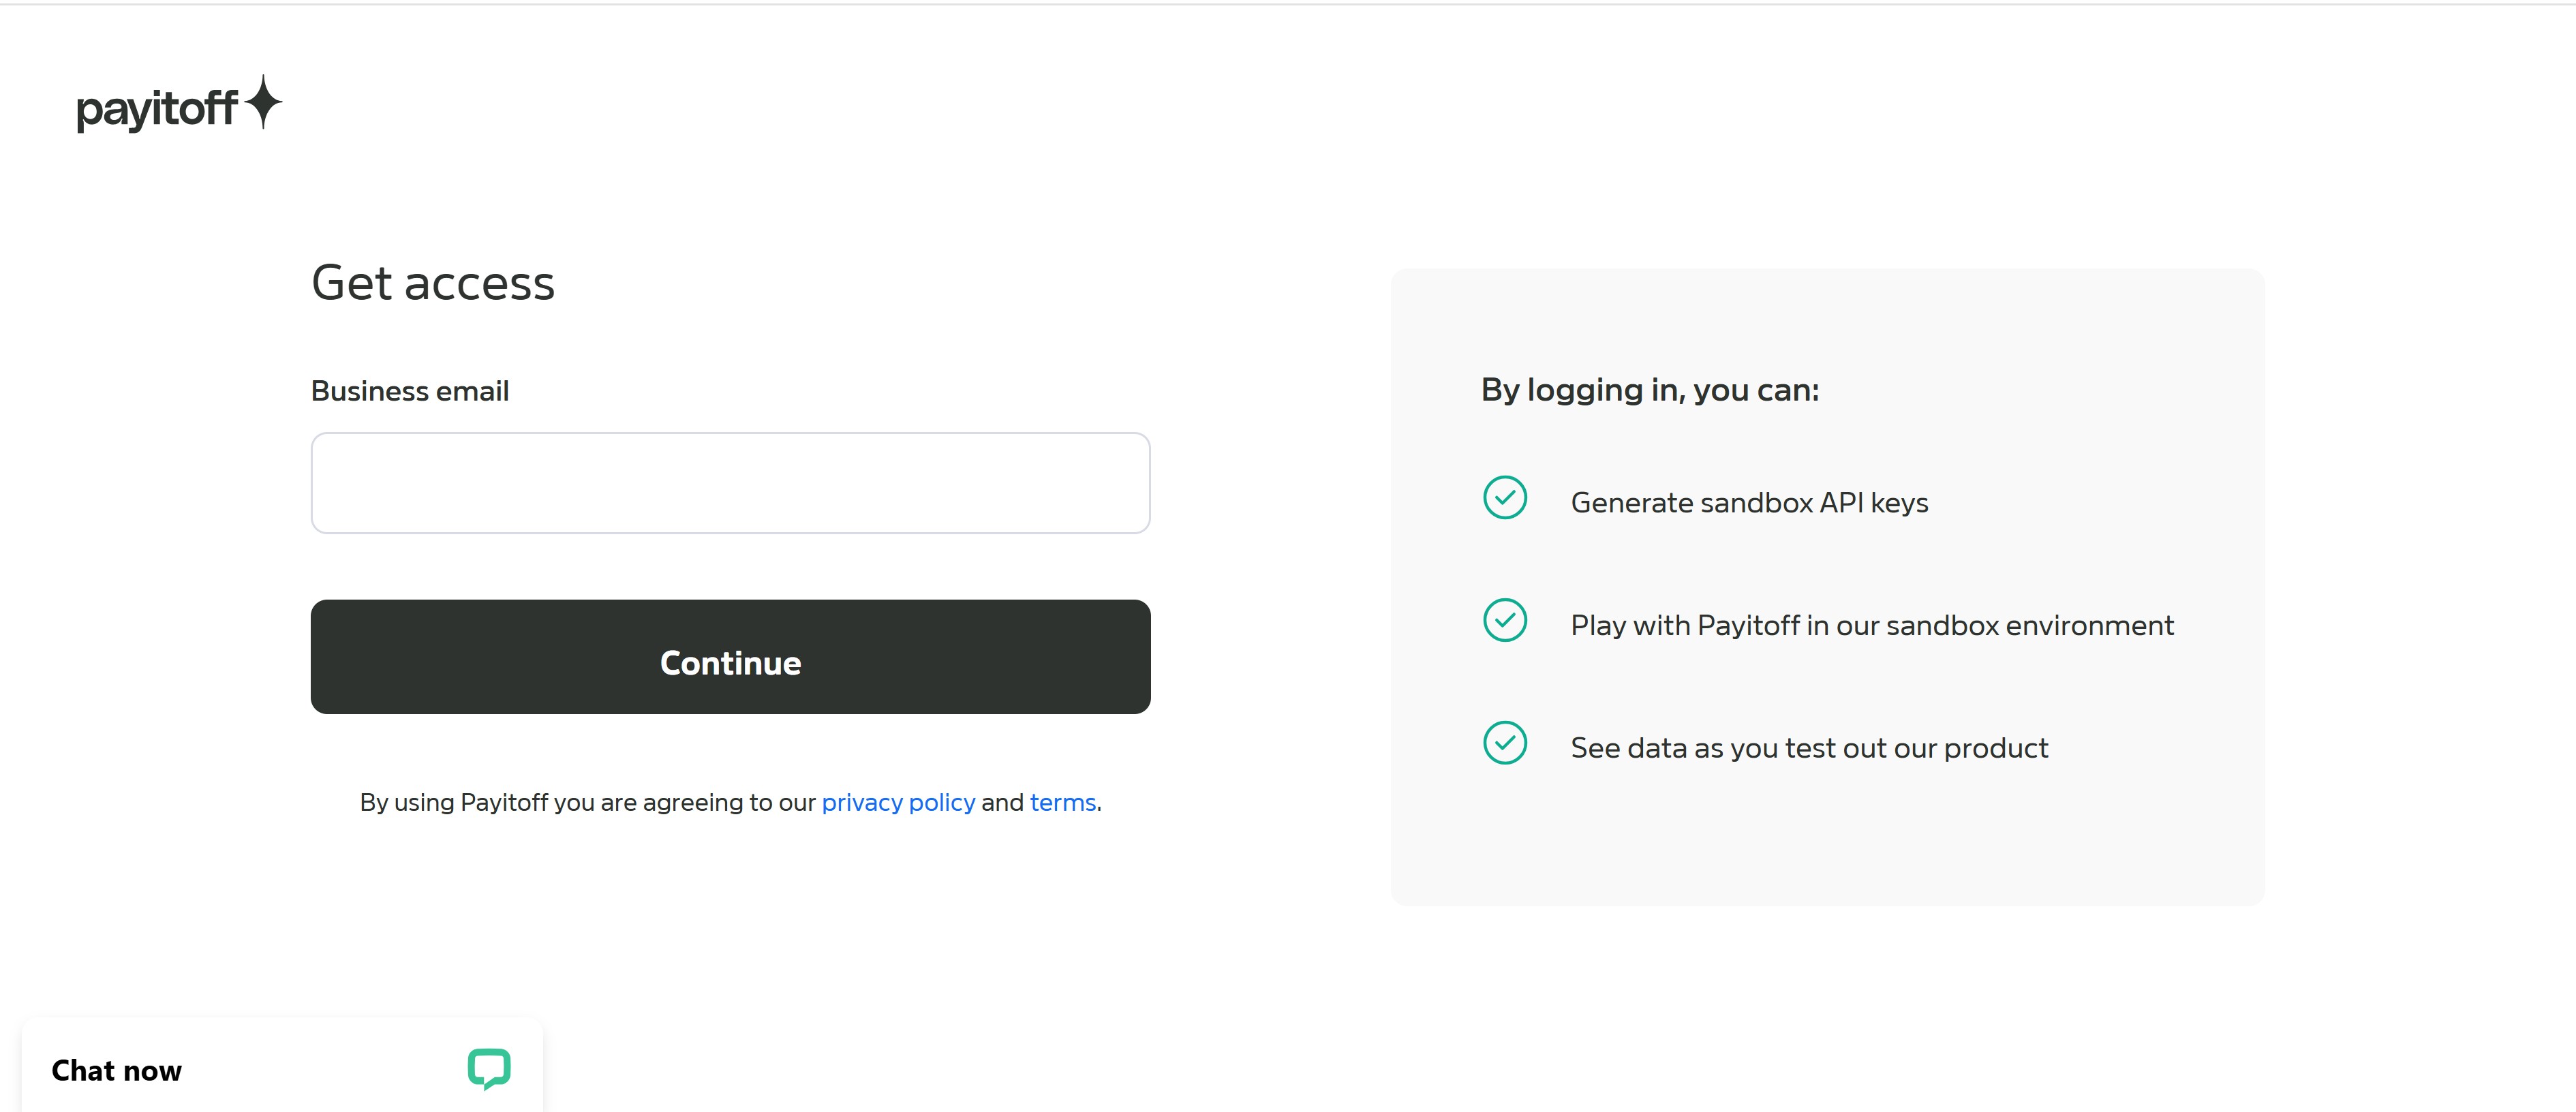Click the payitoff logo wordmark
This screenshot has width=2576, height=1112.
click(x=157, y=108)
